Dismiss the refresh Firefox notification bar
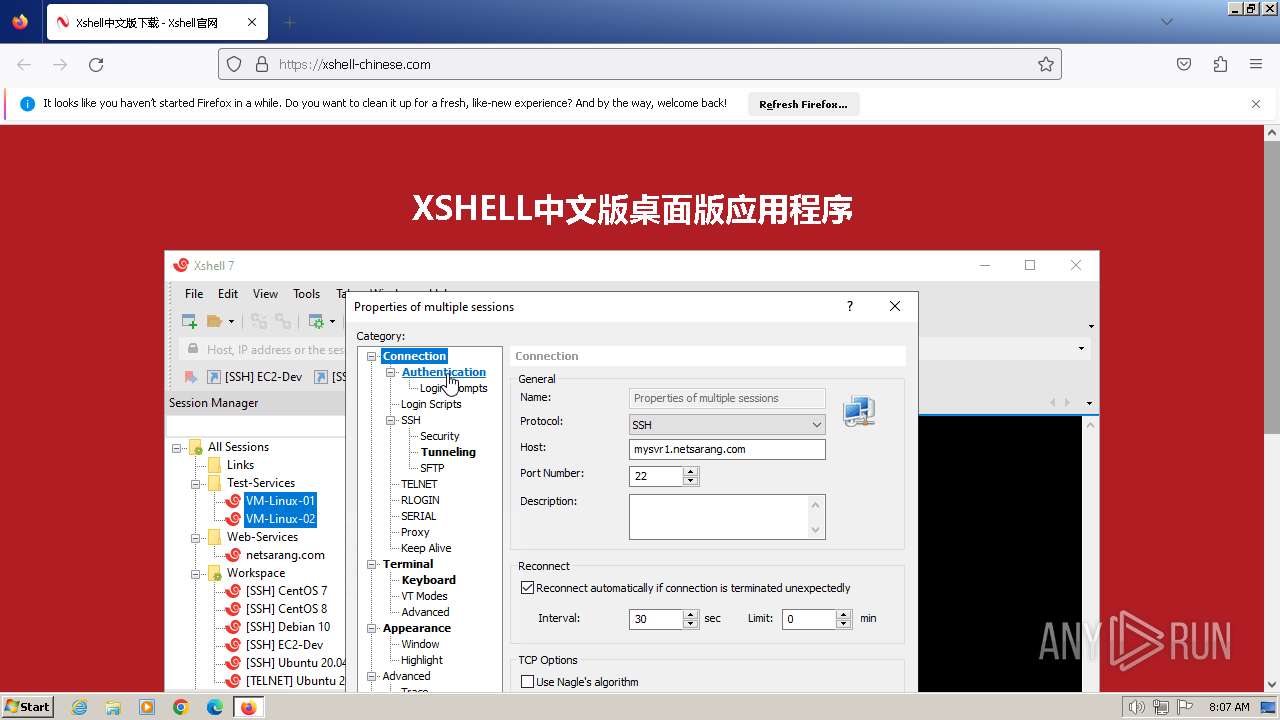The height and width of the screenshot is (720, 1280). click(x=1256, y=104)
